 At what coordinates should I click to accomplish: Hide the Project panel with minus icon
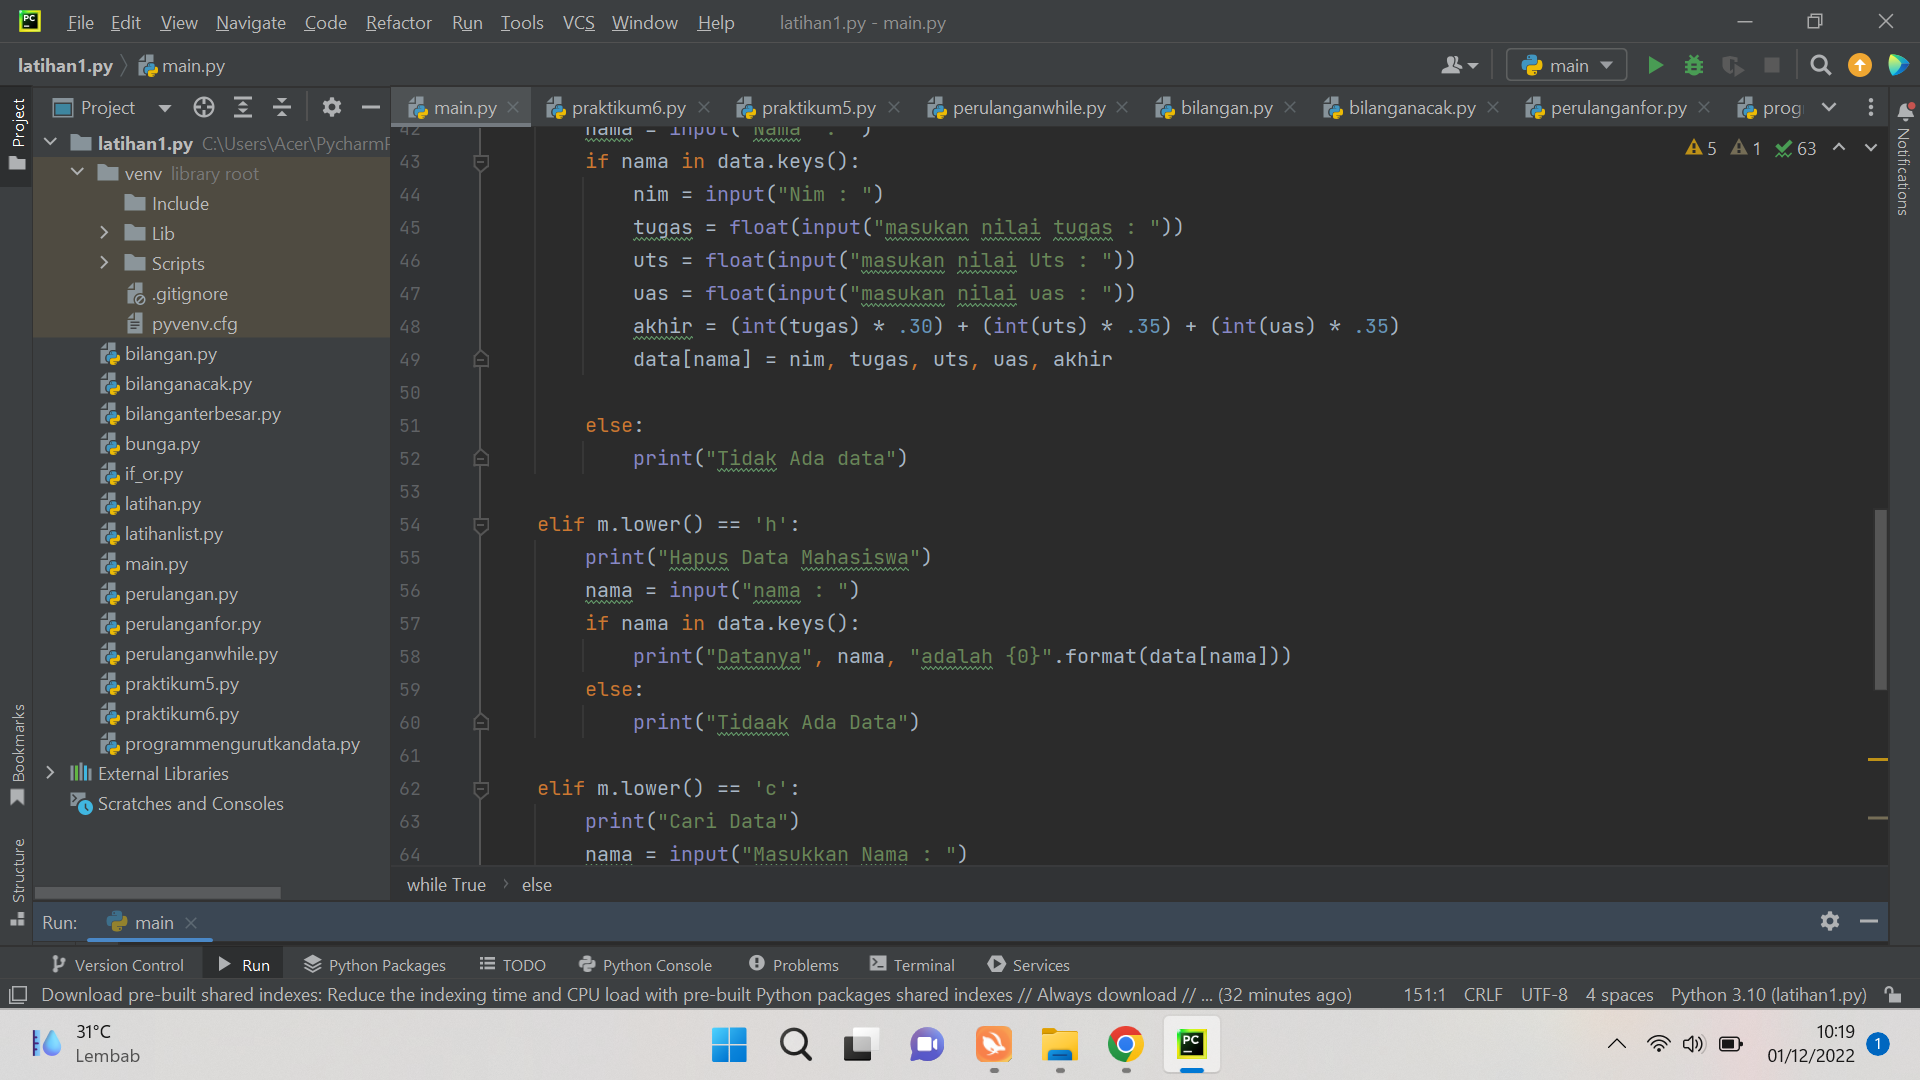[x=370, y=107]
